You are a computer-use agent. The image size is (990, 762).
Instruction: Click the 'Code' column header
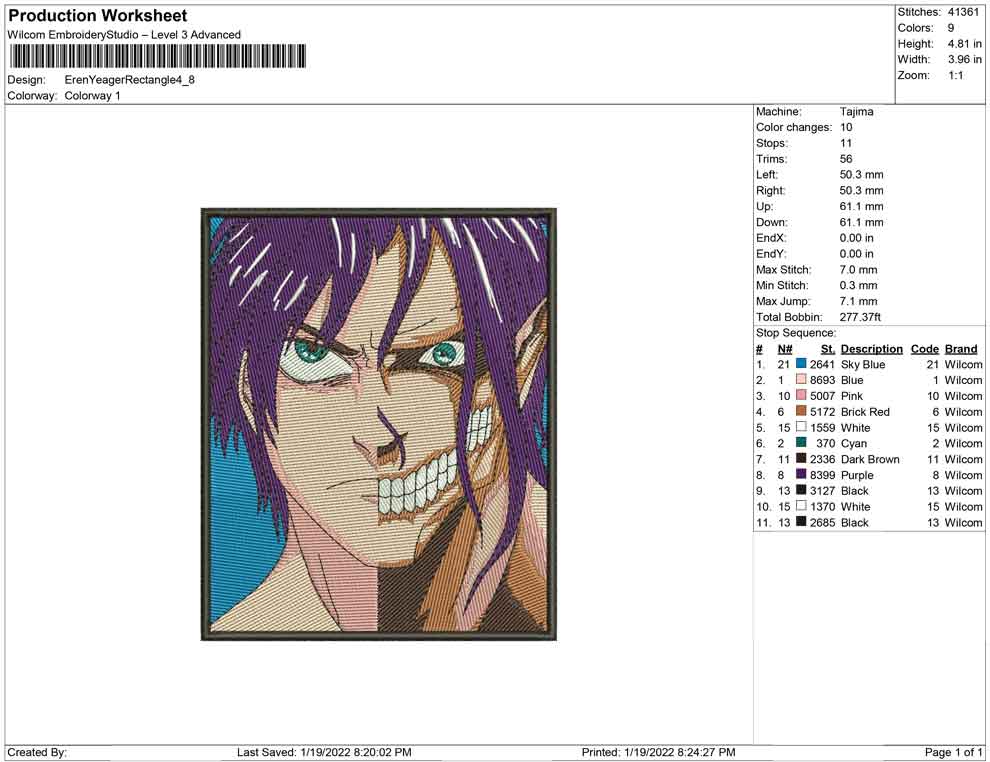[924, 348]
